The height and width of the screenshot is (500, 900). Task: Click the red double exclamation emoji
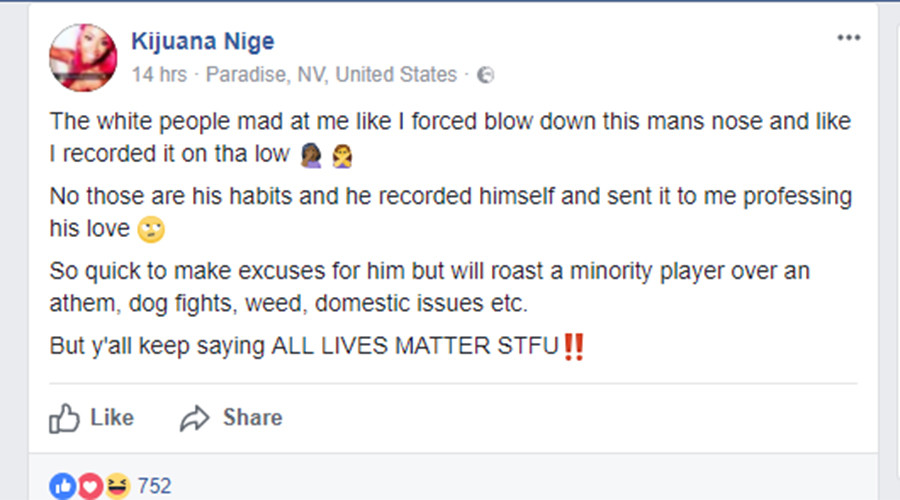[573, 347]
